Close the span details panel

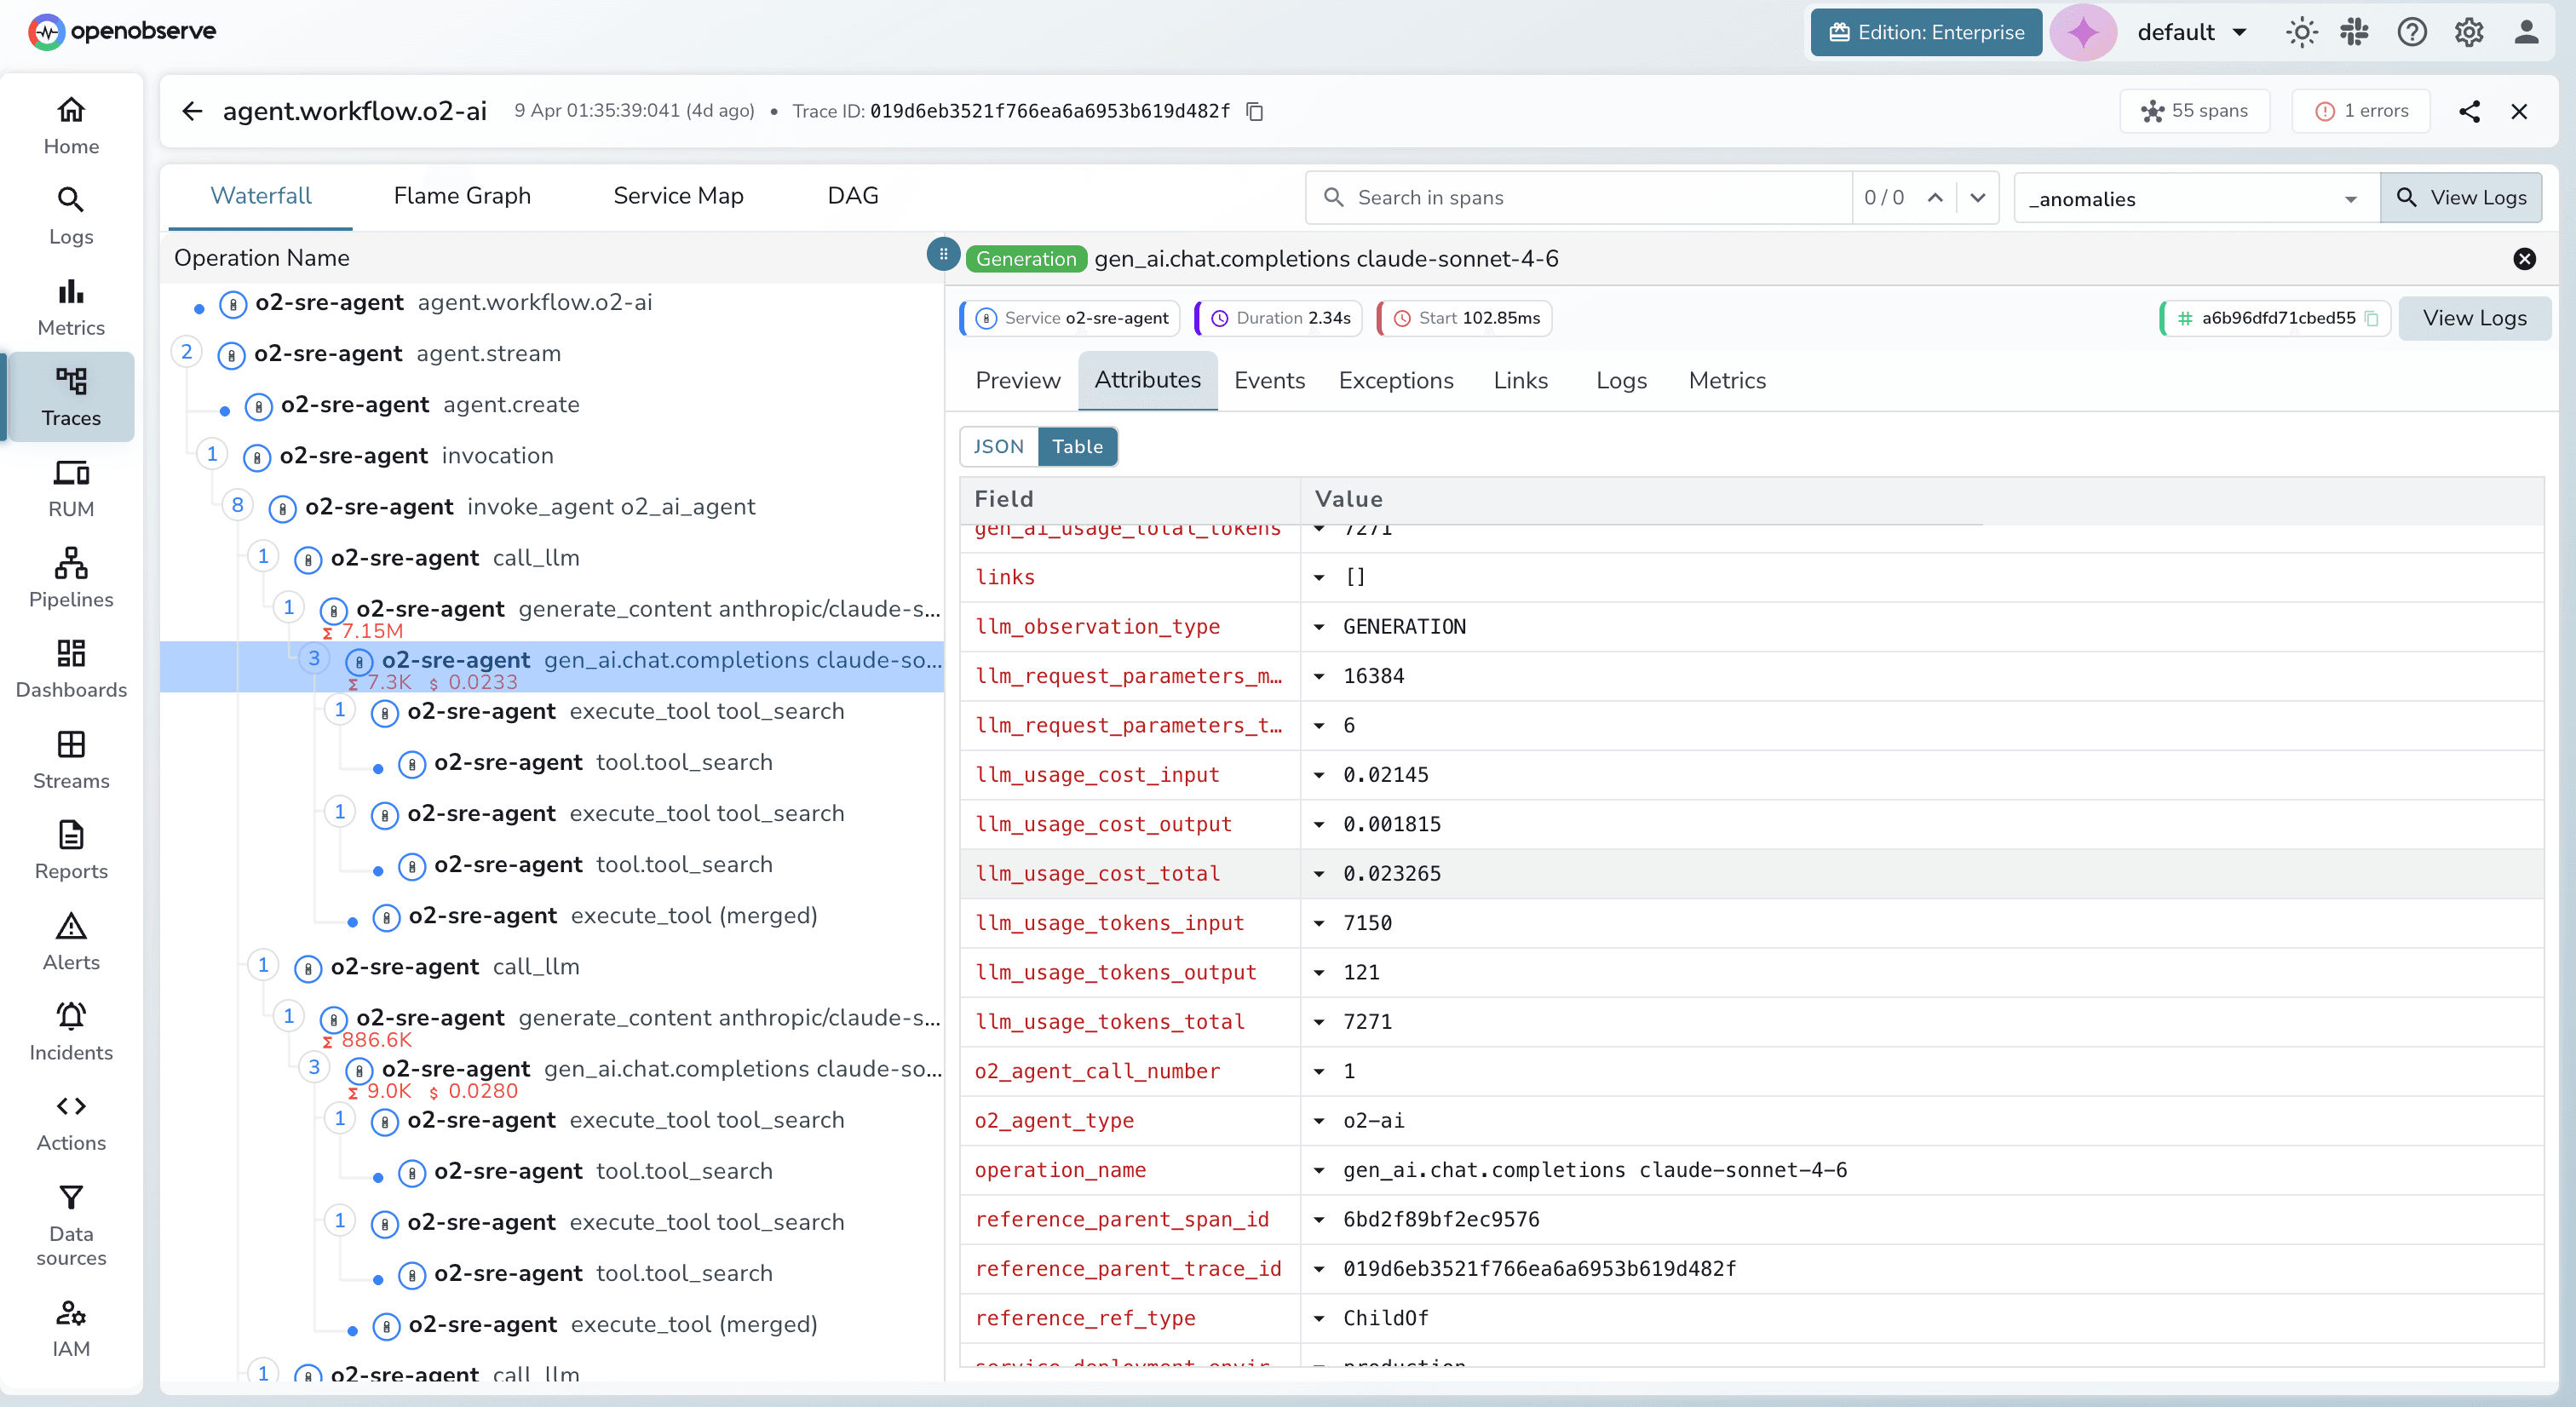coord(2524,259)
